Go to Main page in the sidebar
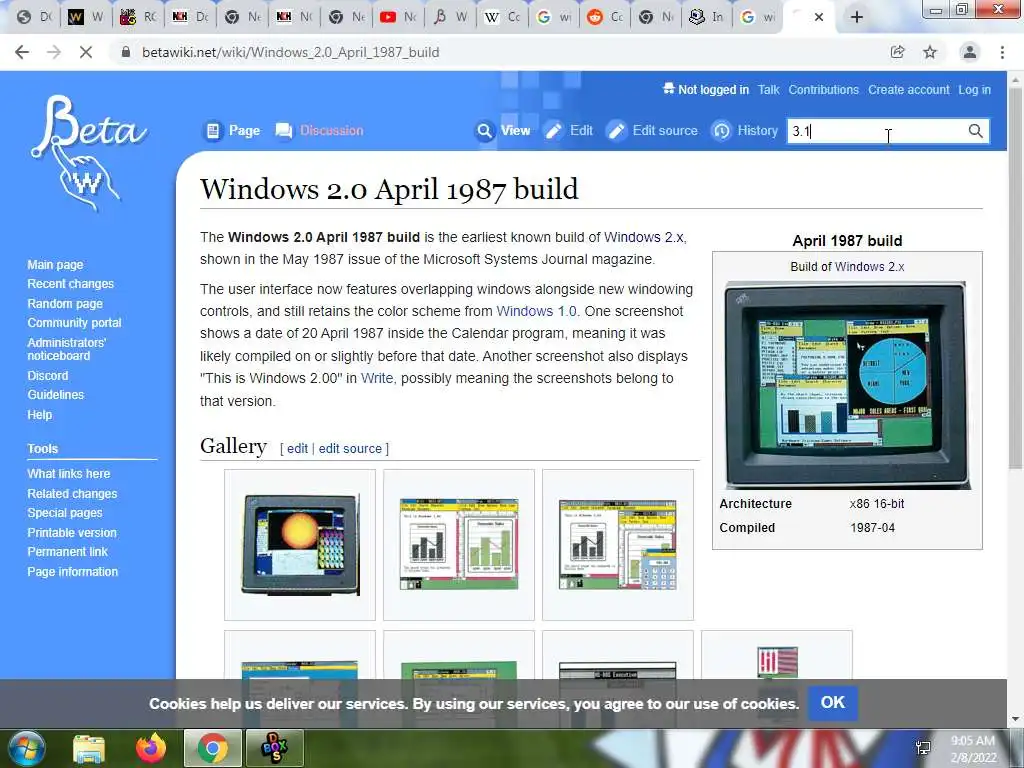 56,264
